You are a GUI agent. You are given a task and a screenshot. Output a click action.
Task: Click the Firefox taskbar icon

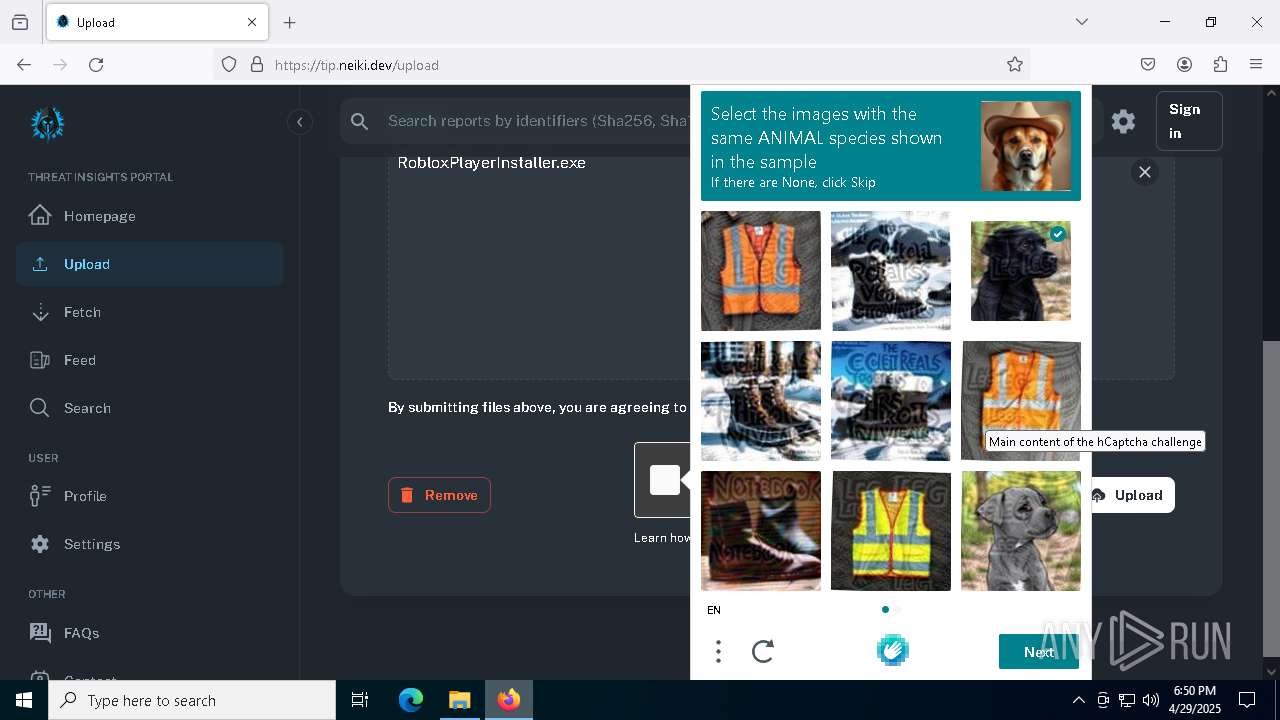[x=509, y=700]
